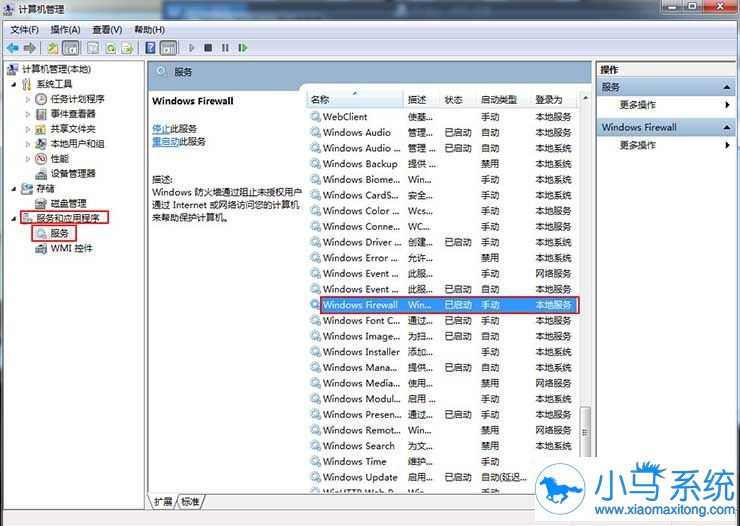The height and width of the screenshot is (526, 740).
Task: Select the WebClient service row
Action: point(443,117)
